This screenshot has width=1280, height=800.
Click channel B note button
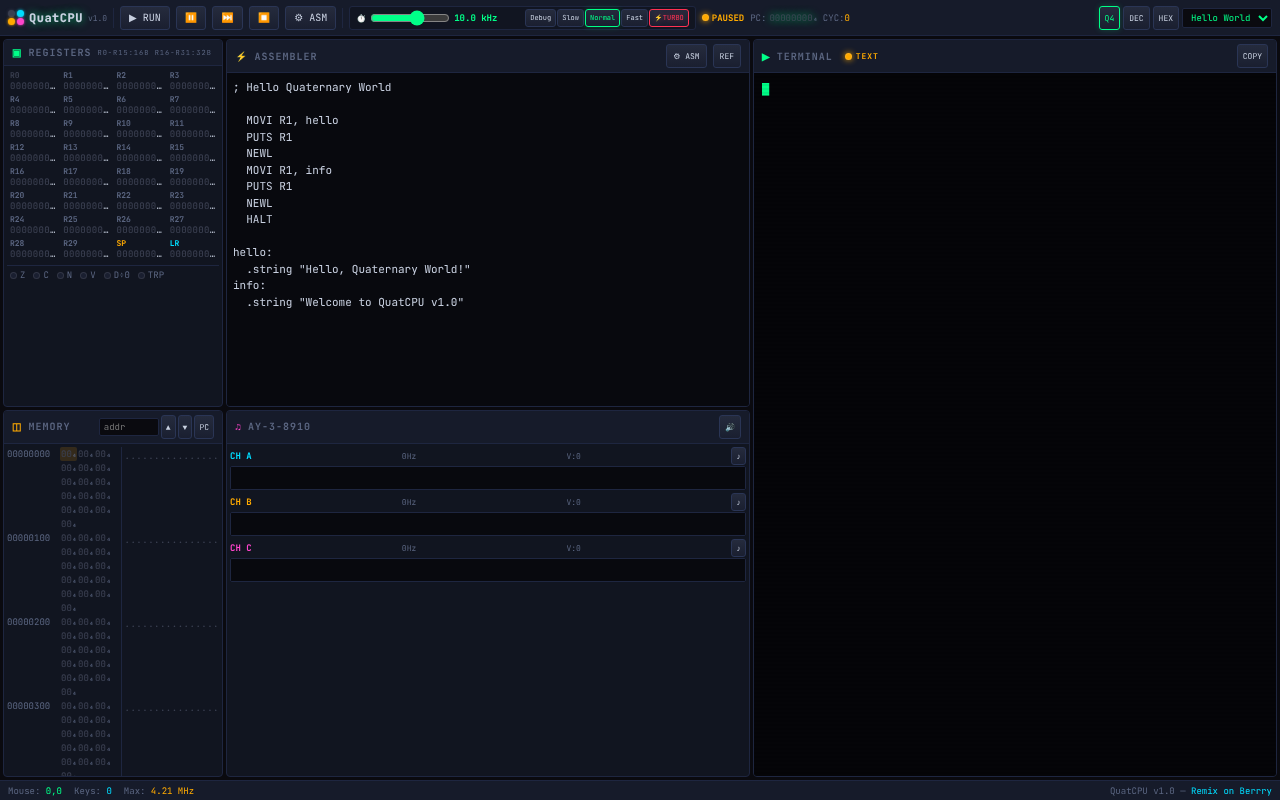pos(738,502)
